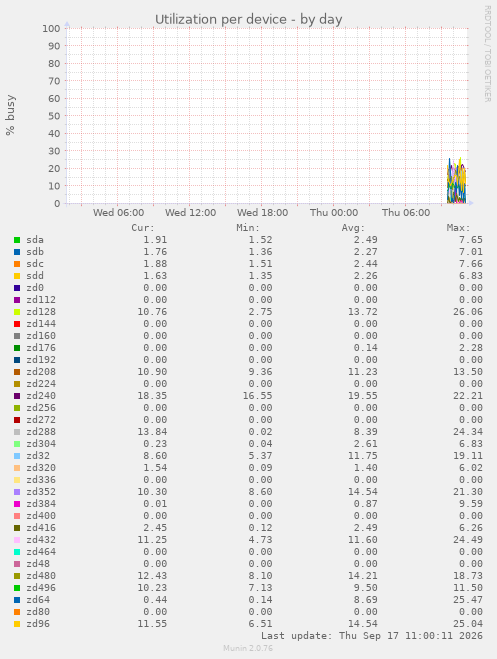Screen dimensions: 497x659
Task: Click the 'Wed 06:00' time axis label
Action: [118, 213]
